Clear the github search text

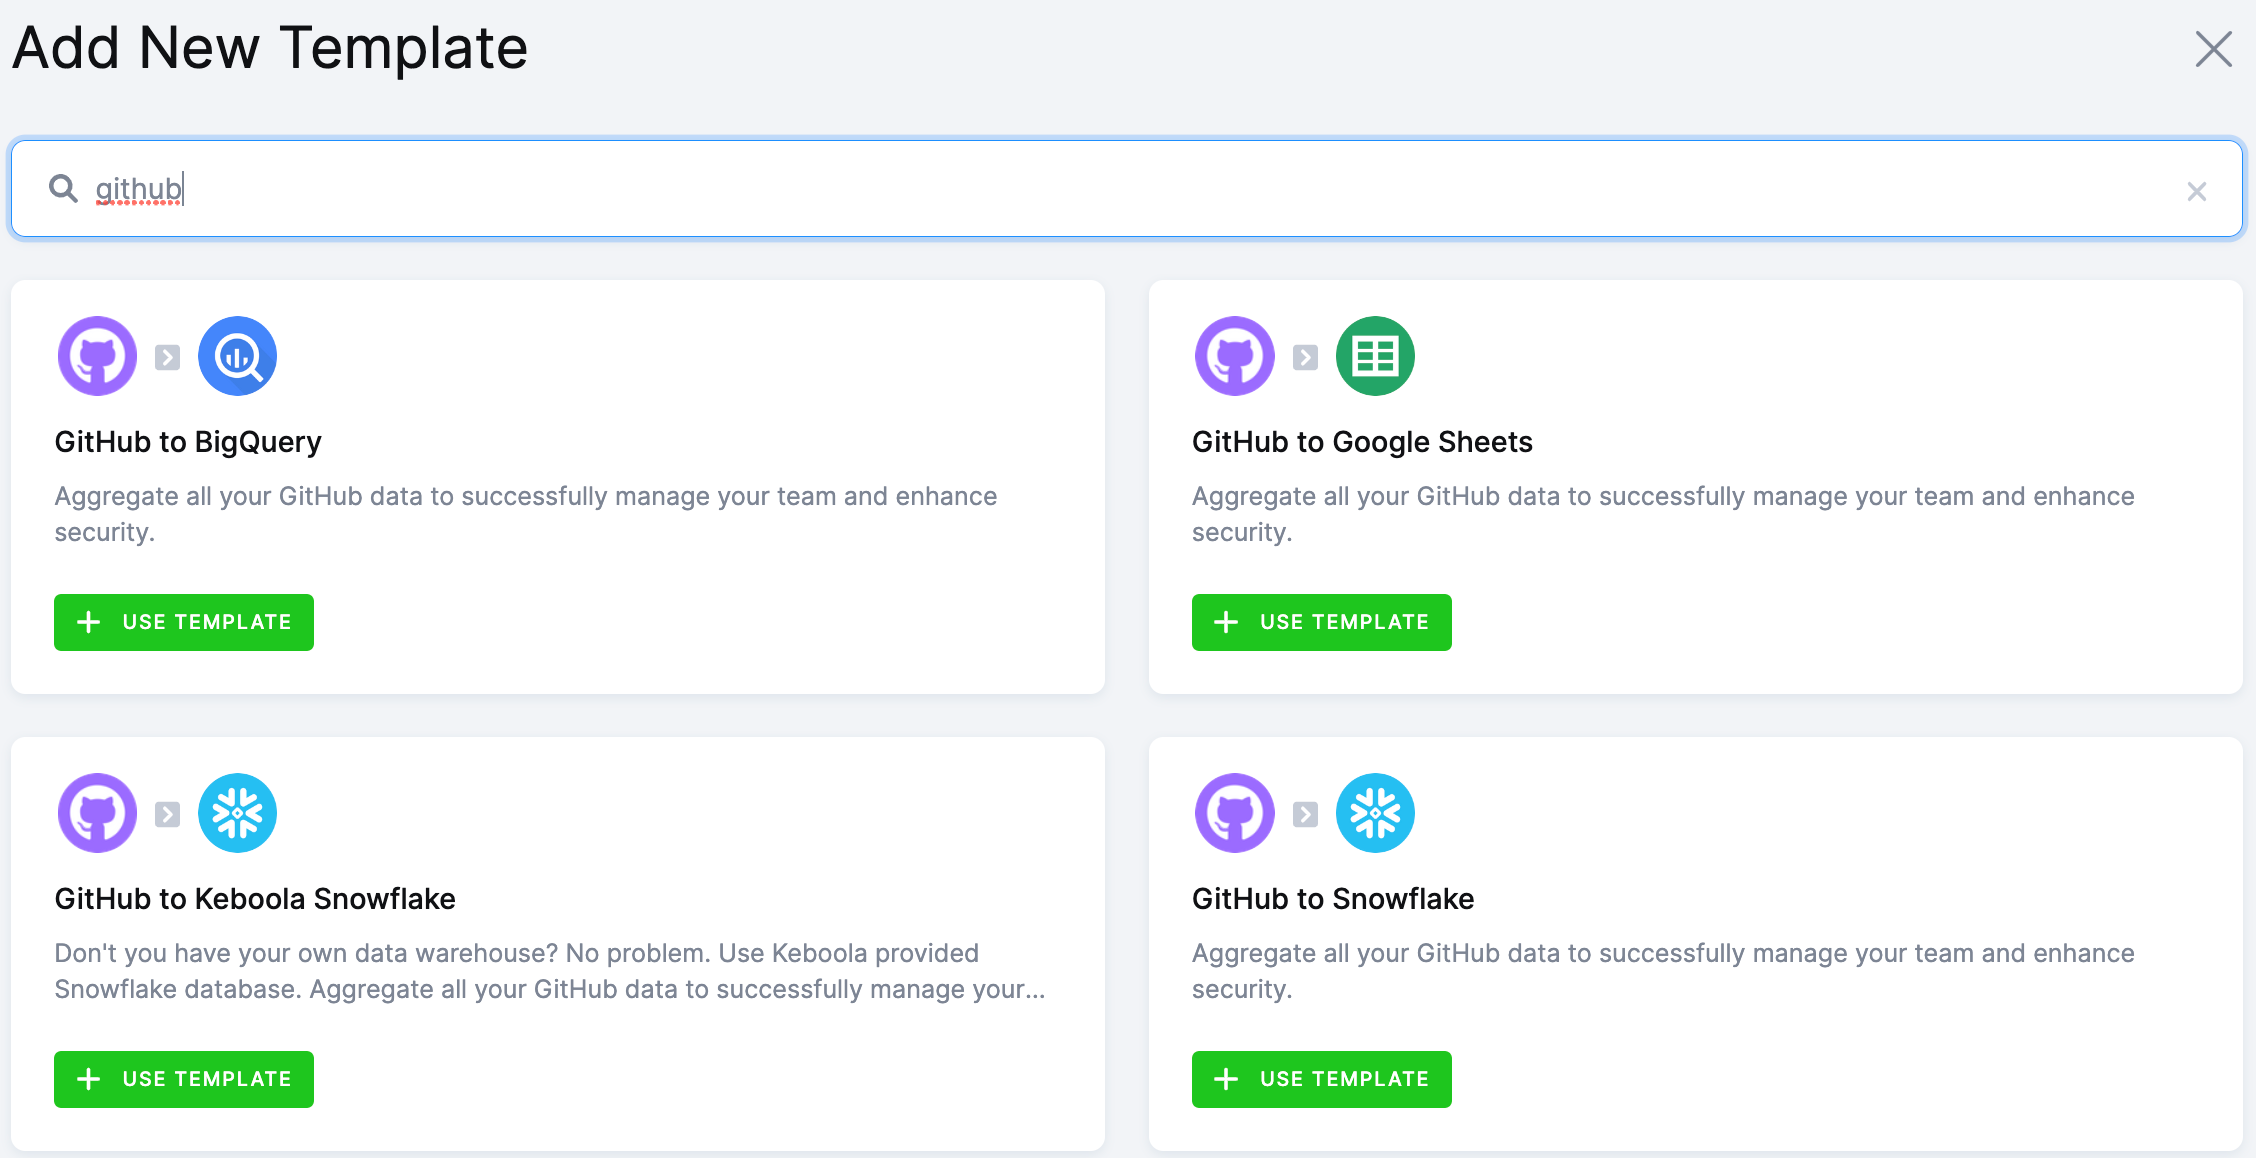(x=2196, y=191)
